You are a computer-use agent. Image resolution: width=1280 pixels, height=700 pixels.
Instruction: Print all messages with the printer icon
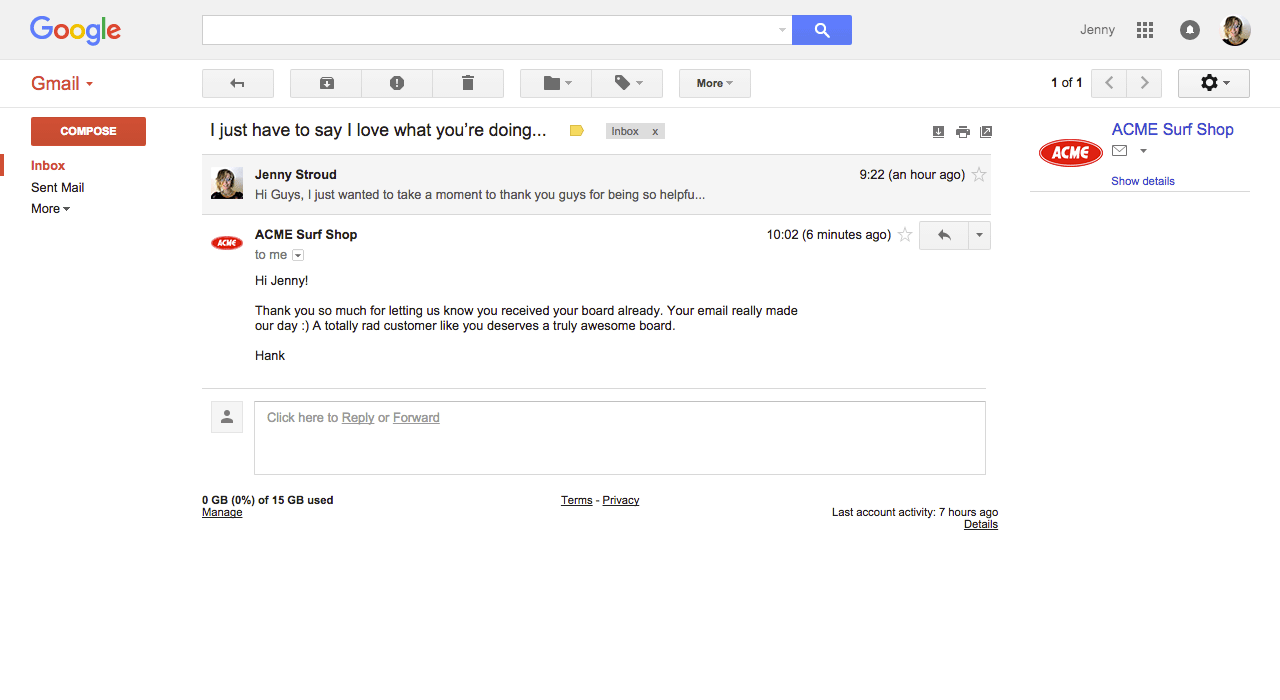point(963,132)
